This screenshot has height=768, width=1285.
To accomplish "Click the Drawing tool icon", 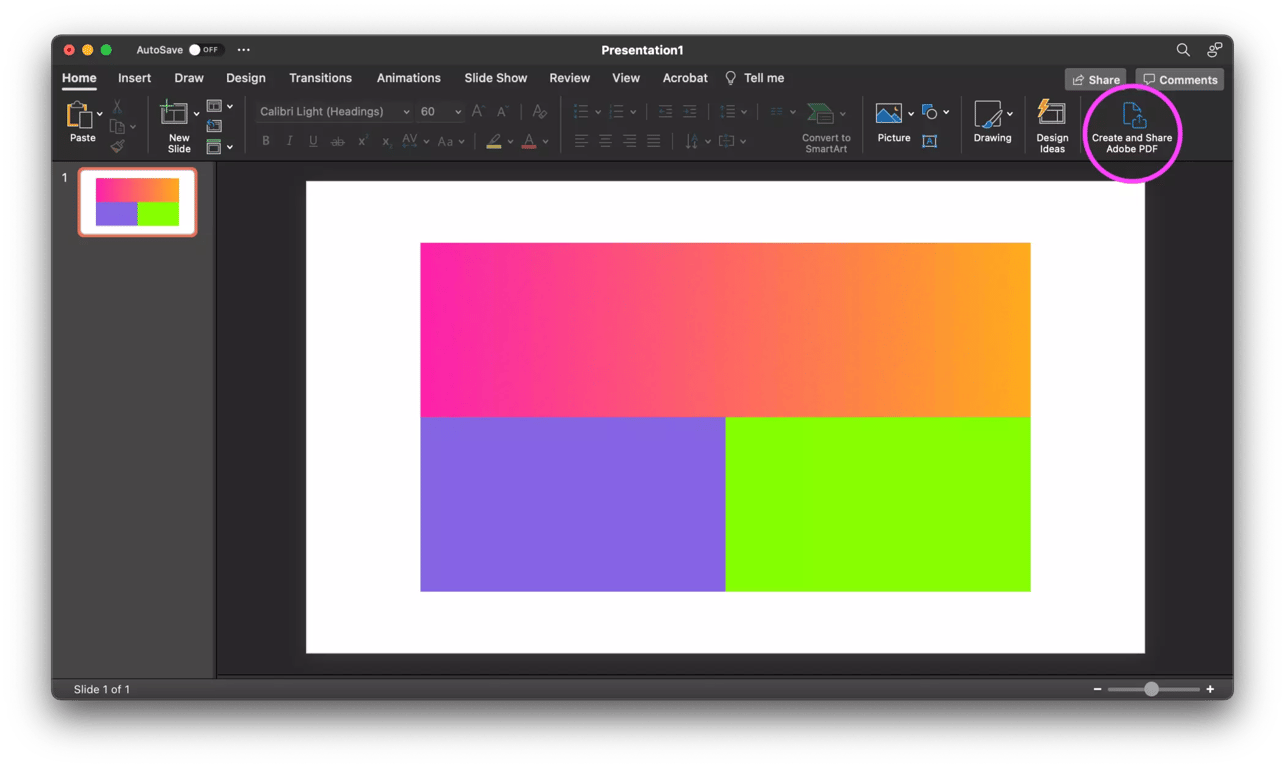I will 988,113.
